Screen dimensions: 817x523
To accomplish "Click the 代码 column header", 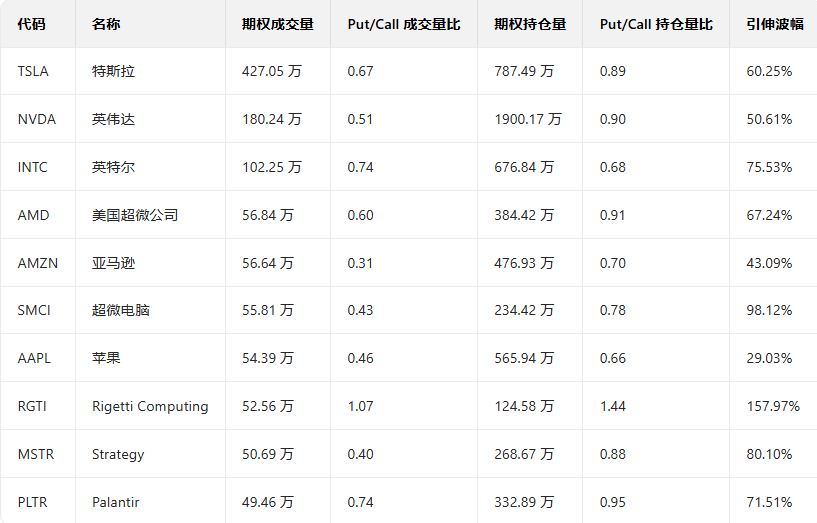I will click(32, 24).
